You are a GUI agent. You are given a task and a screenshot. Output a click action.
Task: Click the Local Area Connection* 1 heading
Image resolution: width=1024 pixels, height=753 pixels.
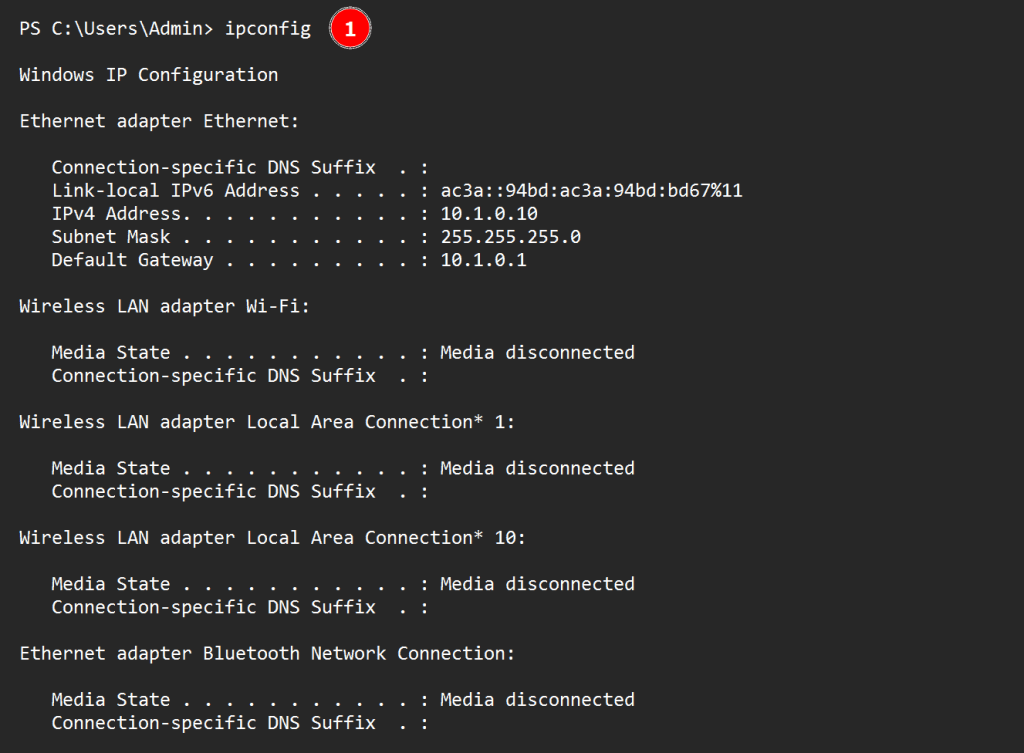tap(267, 422)
